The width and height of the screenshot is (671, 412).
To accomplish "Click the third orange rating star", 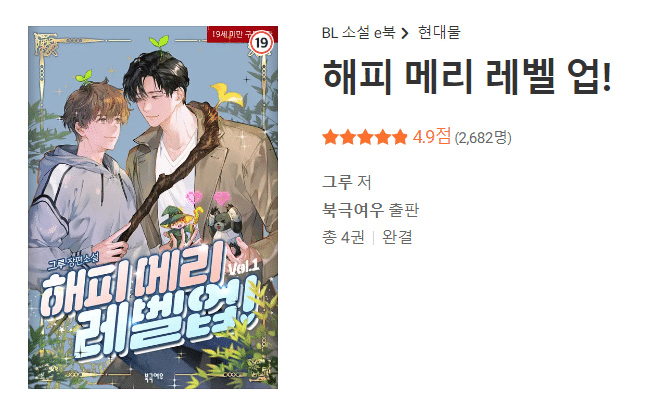I will click(x=365, y=137).
